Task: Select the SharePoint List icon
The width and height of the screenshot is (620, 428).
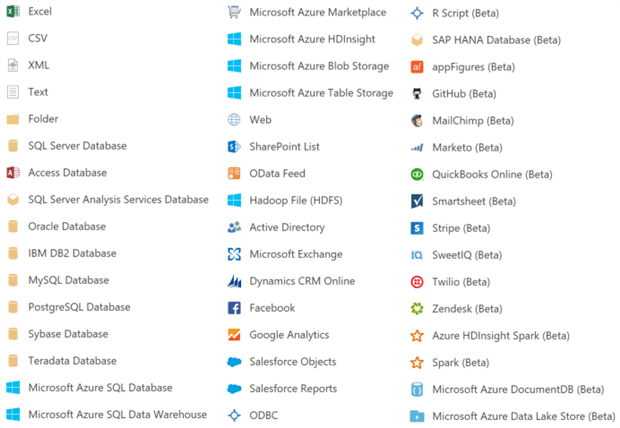Action: point(234,147)
